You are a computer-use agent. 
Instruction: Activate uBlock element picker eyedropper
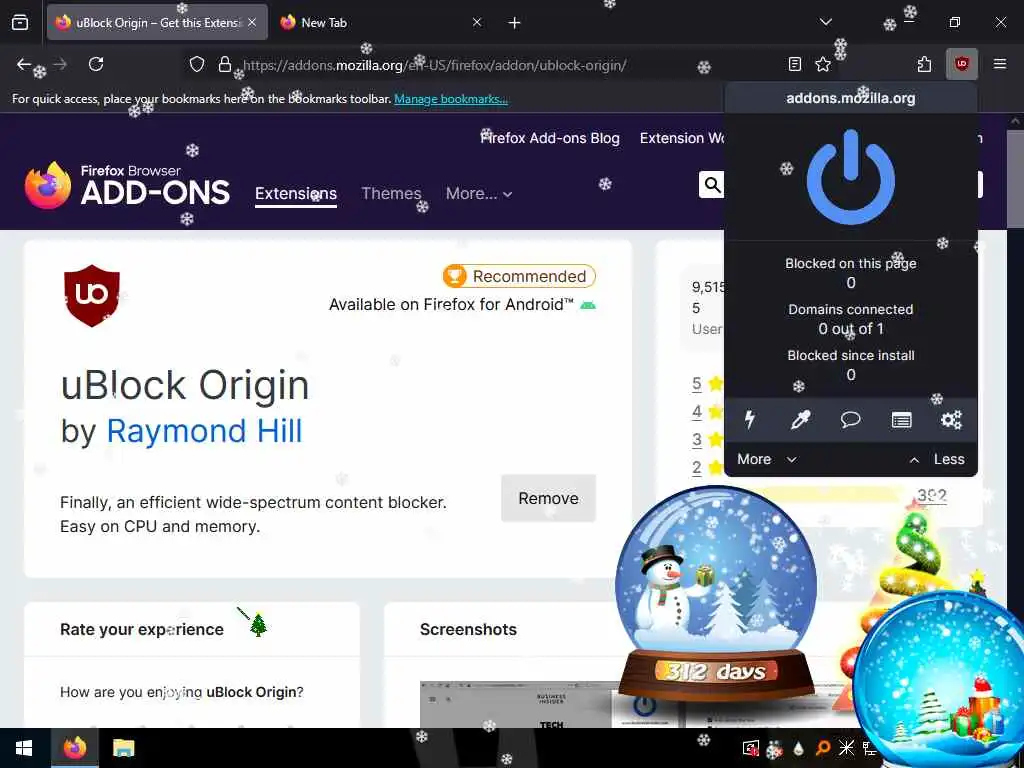pyautogui.click(x=800, y=419)
